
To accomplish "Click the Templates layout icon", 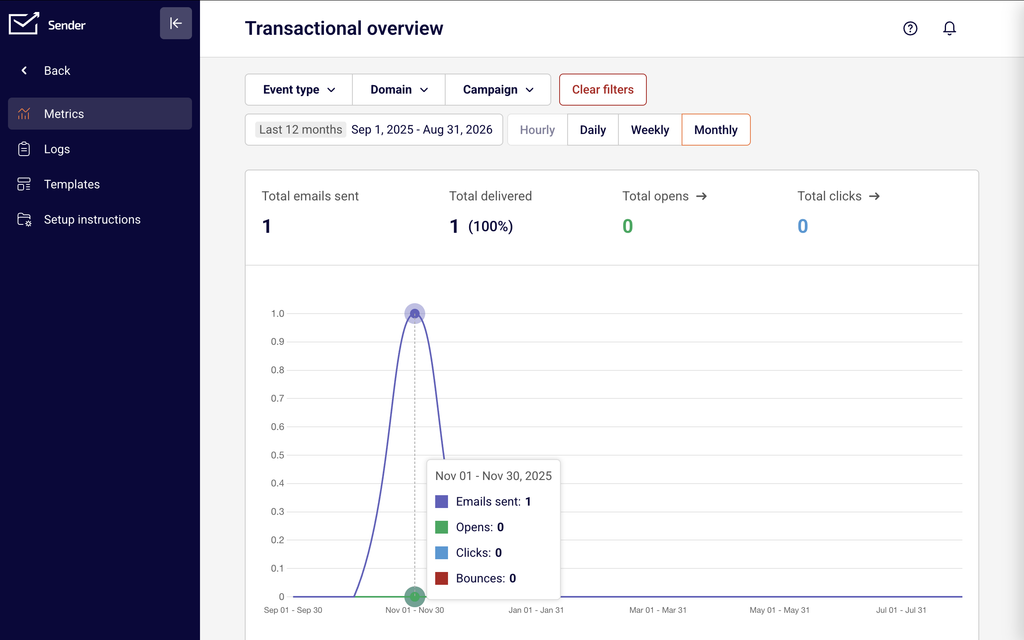I will (24, 184).
